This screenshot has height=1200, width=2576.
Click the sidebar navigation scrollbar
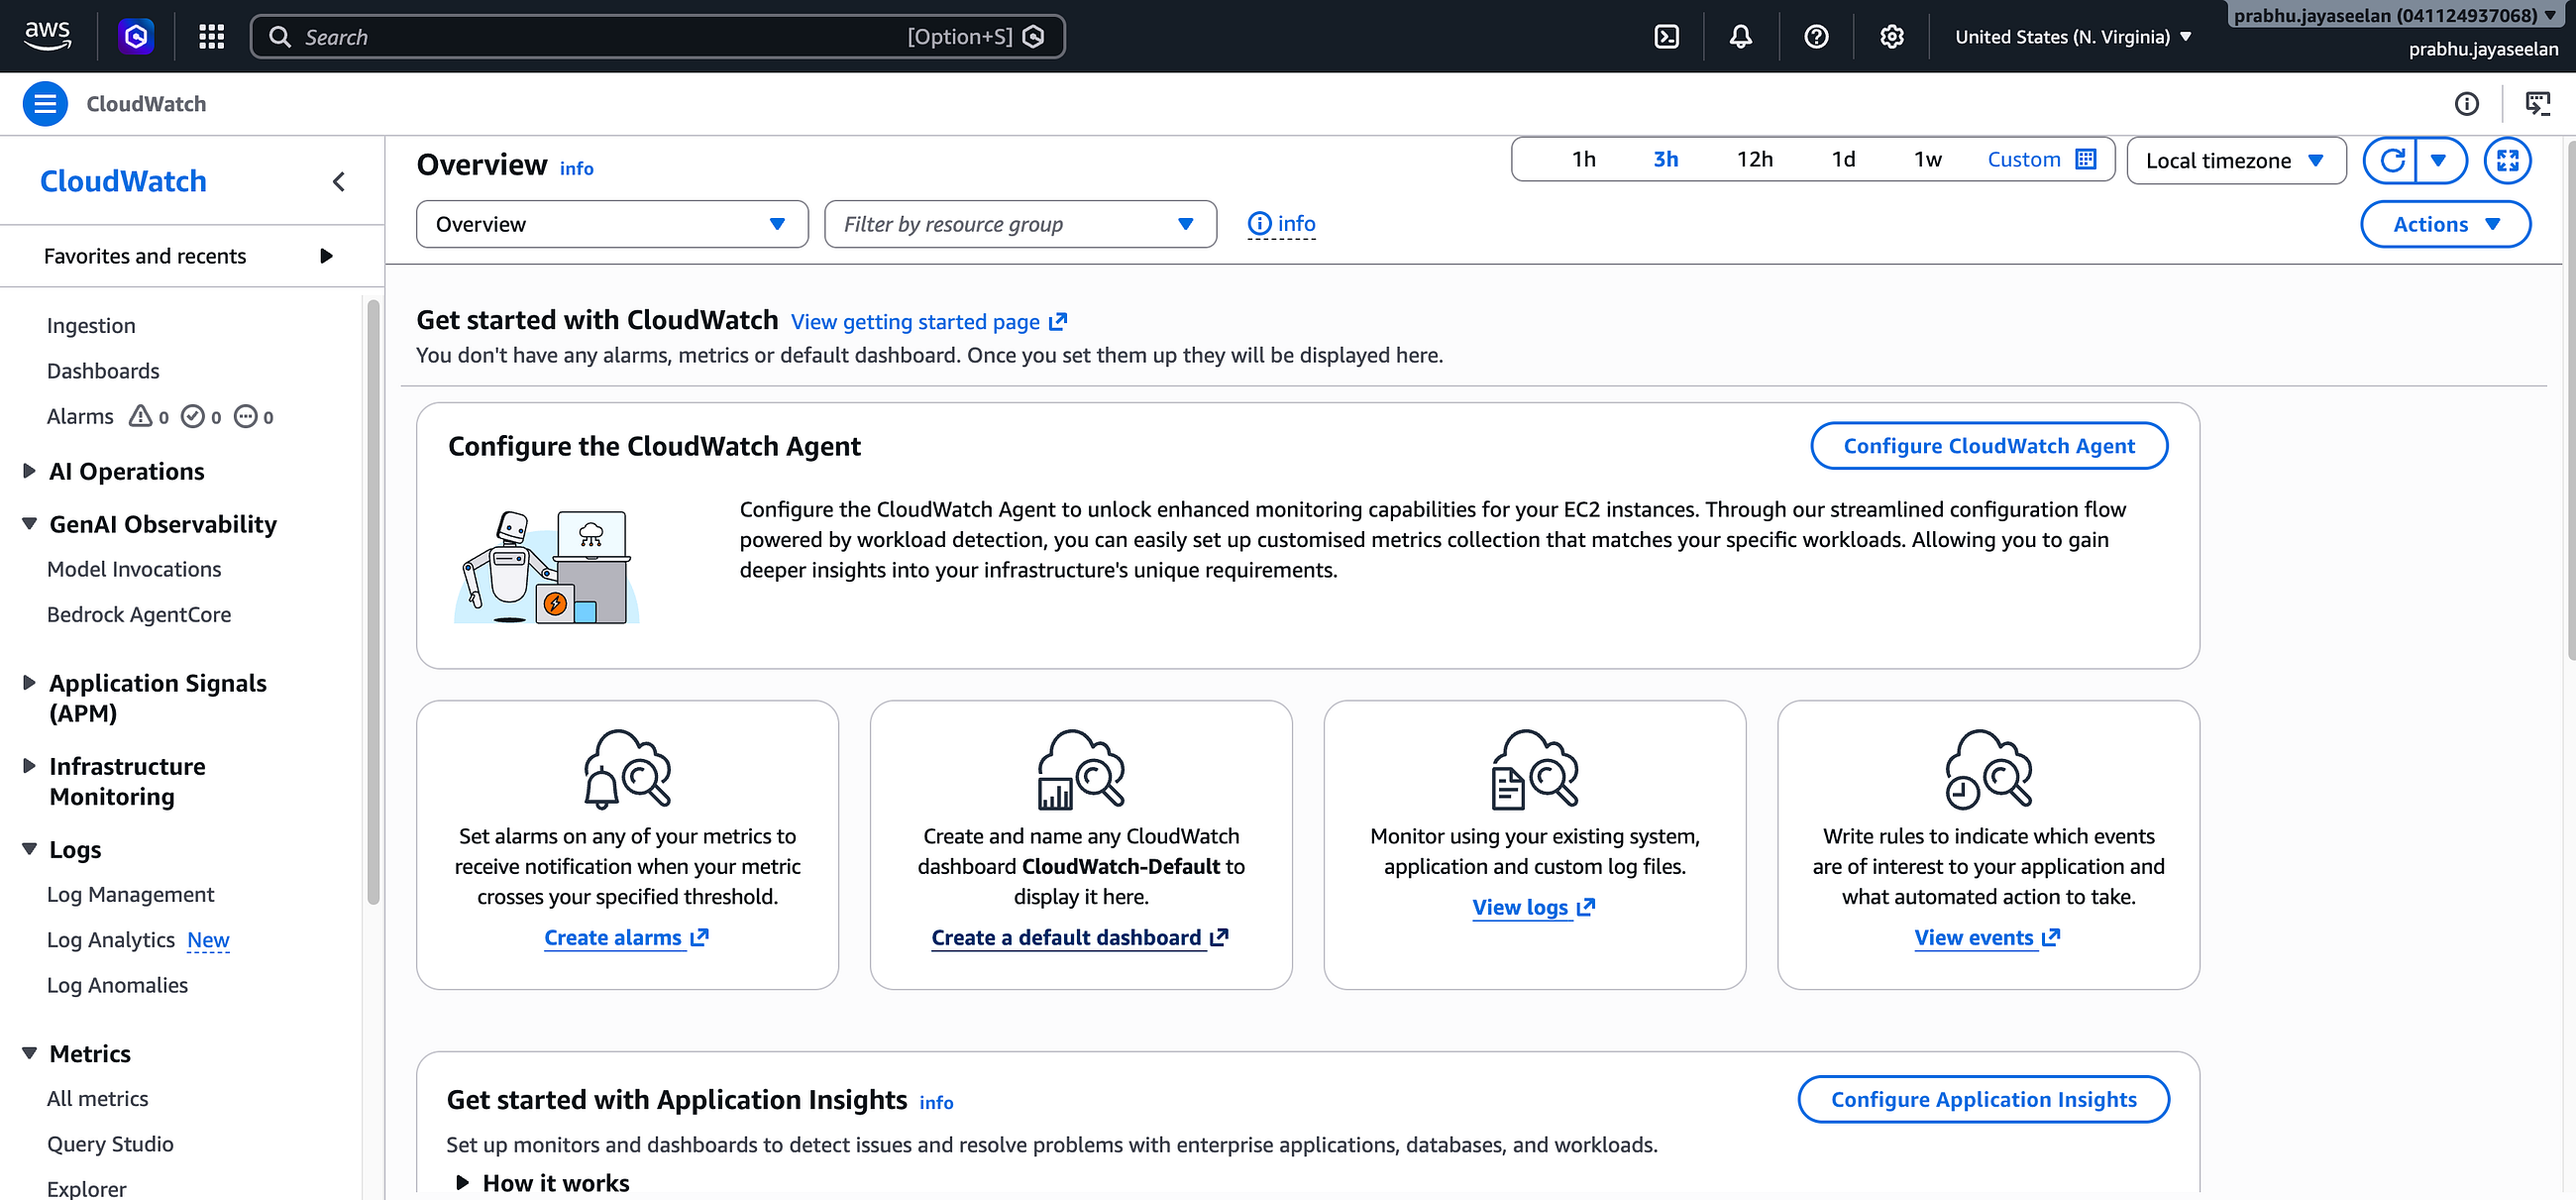tap(373, 601)
